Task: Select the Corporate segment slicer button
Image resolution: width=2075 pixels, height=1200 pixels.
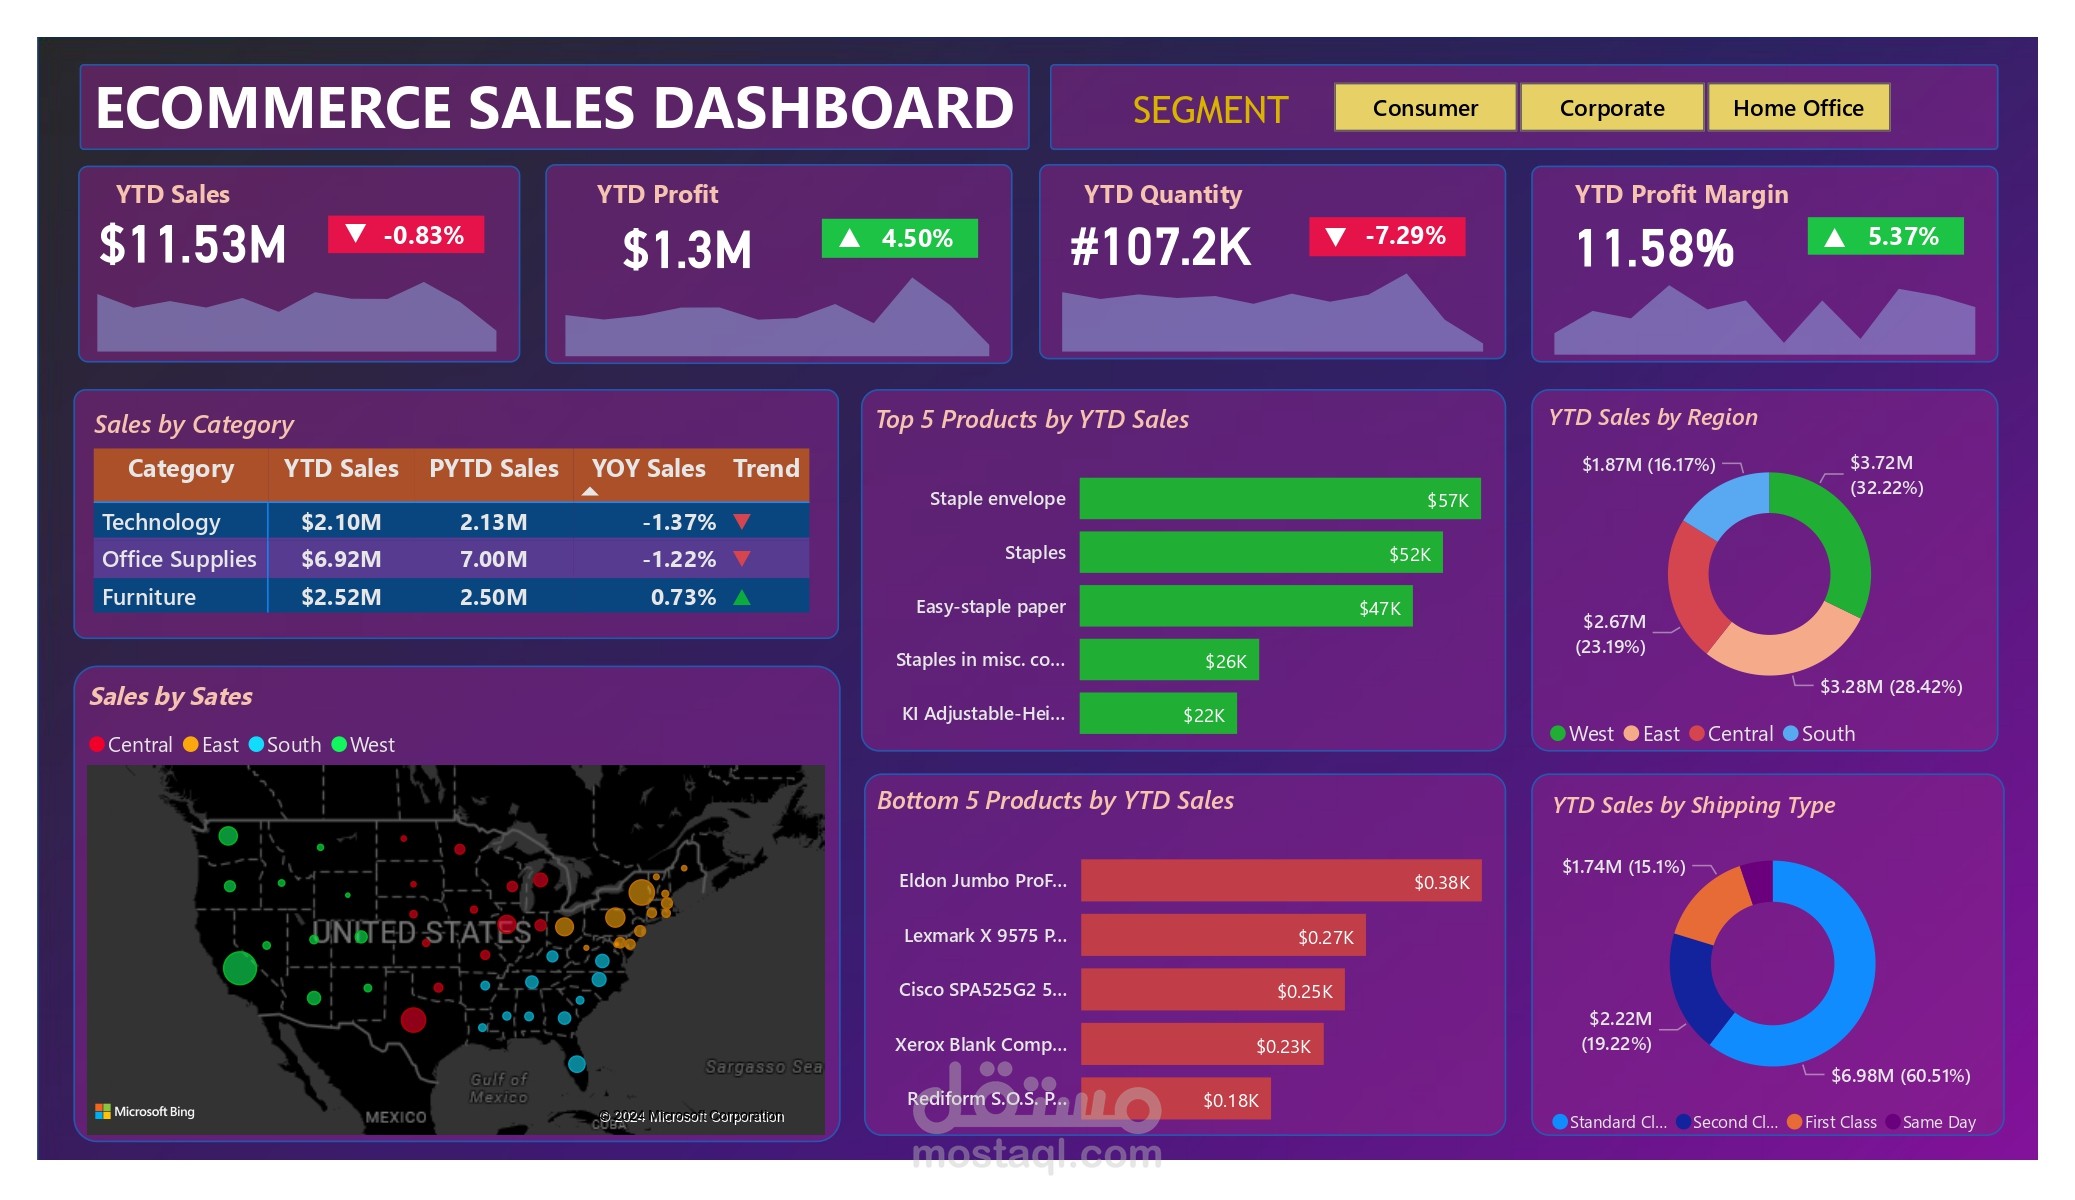Action: [x=1611, y=108]
